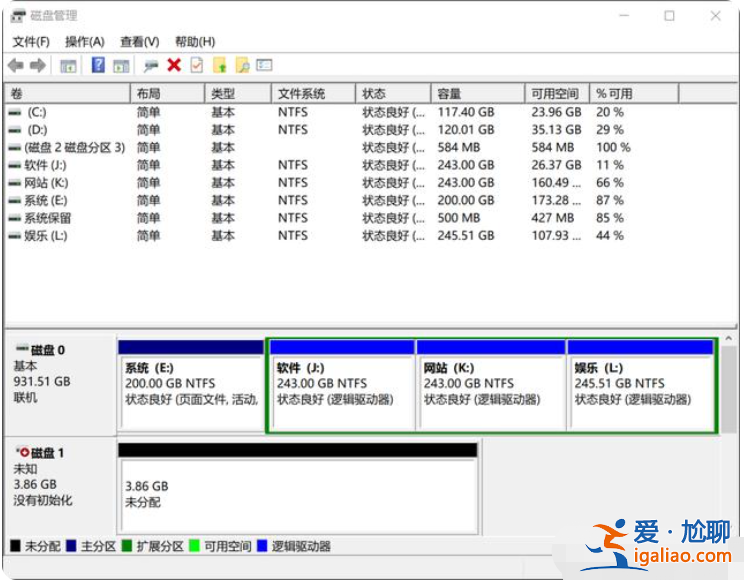Click scroll-up arrow of disk pane scrollbar
Viewport: 744px width, 583px height.
coord(729,340)
